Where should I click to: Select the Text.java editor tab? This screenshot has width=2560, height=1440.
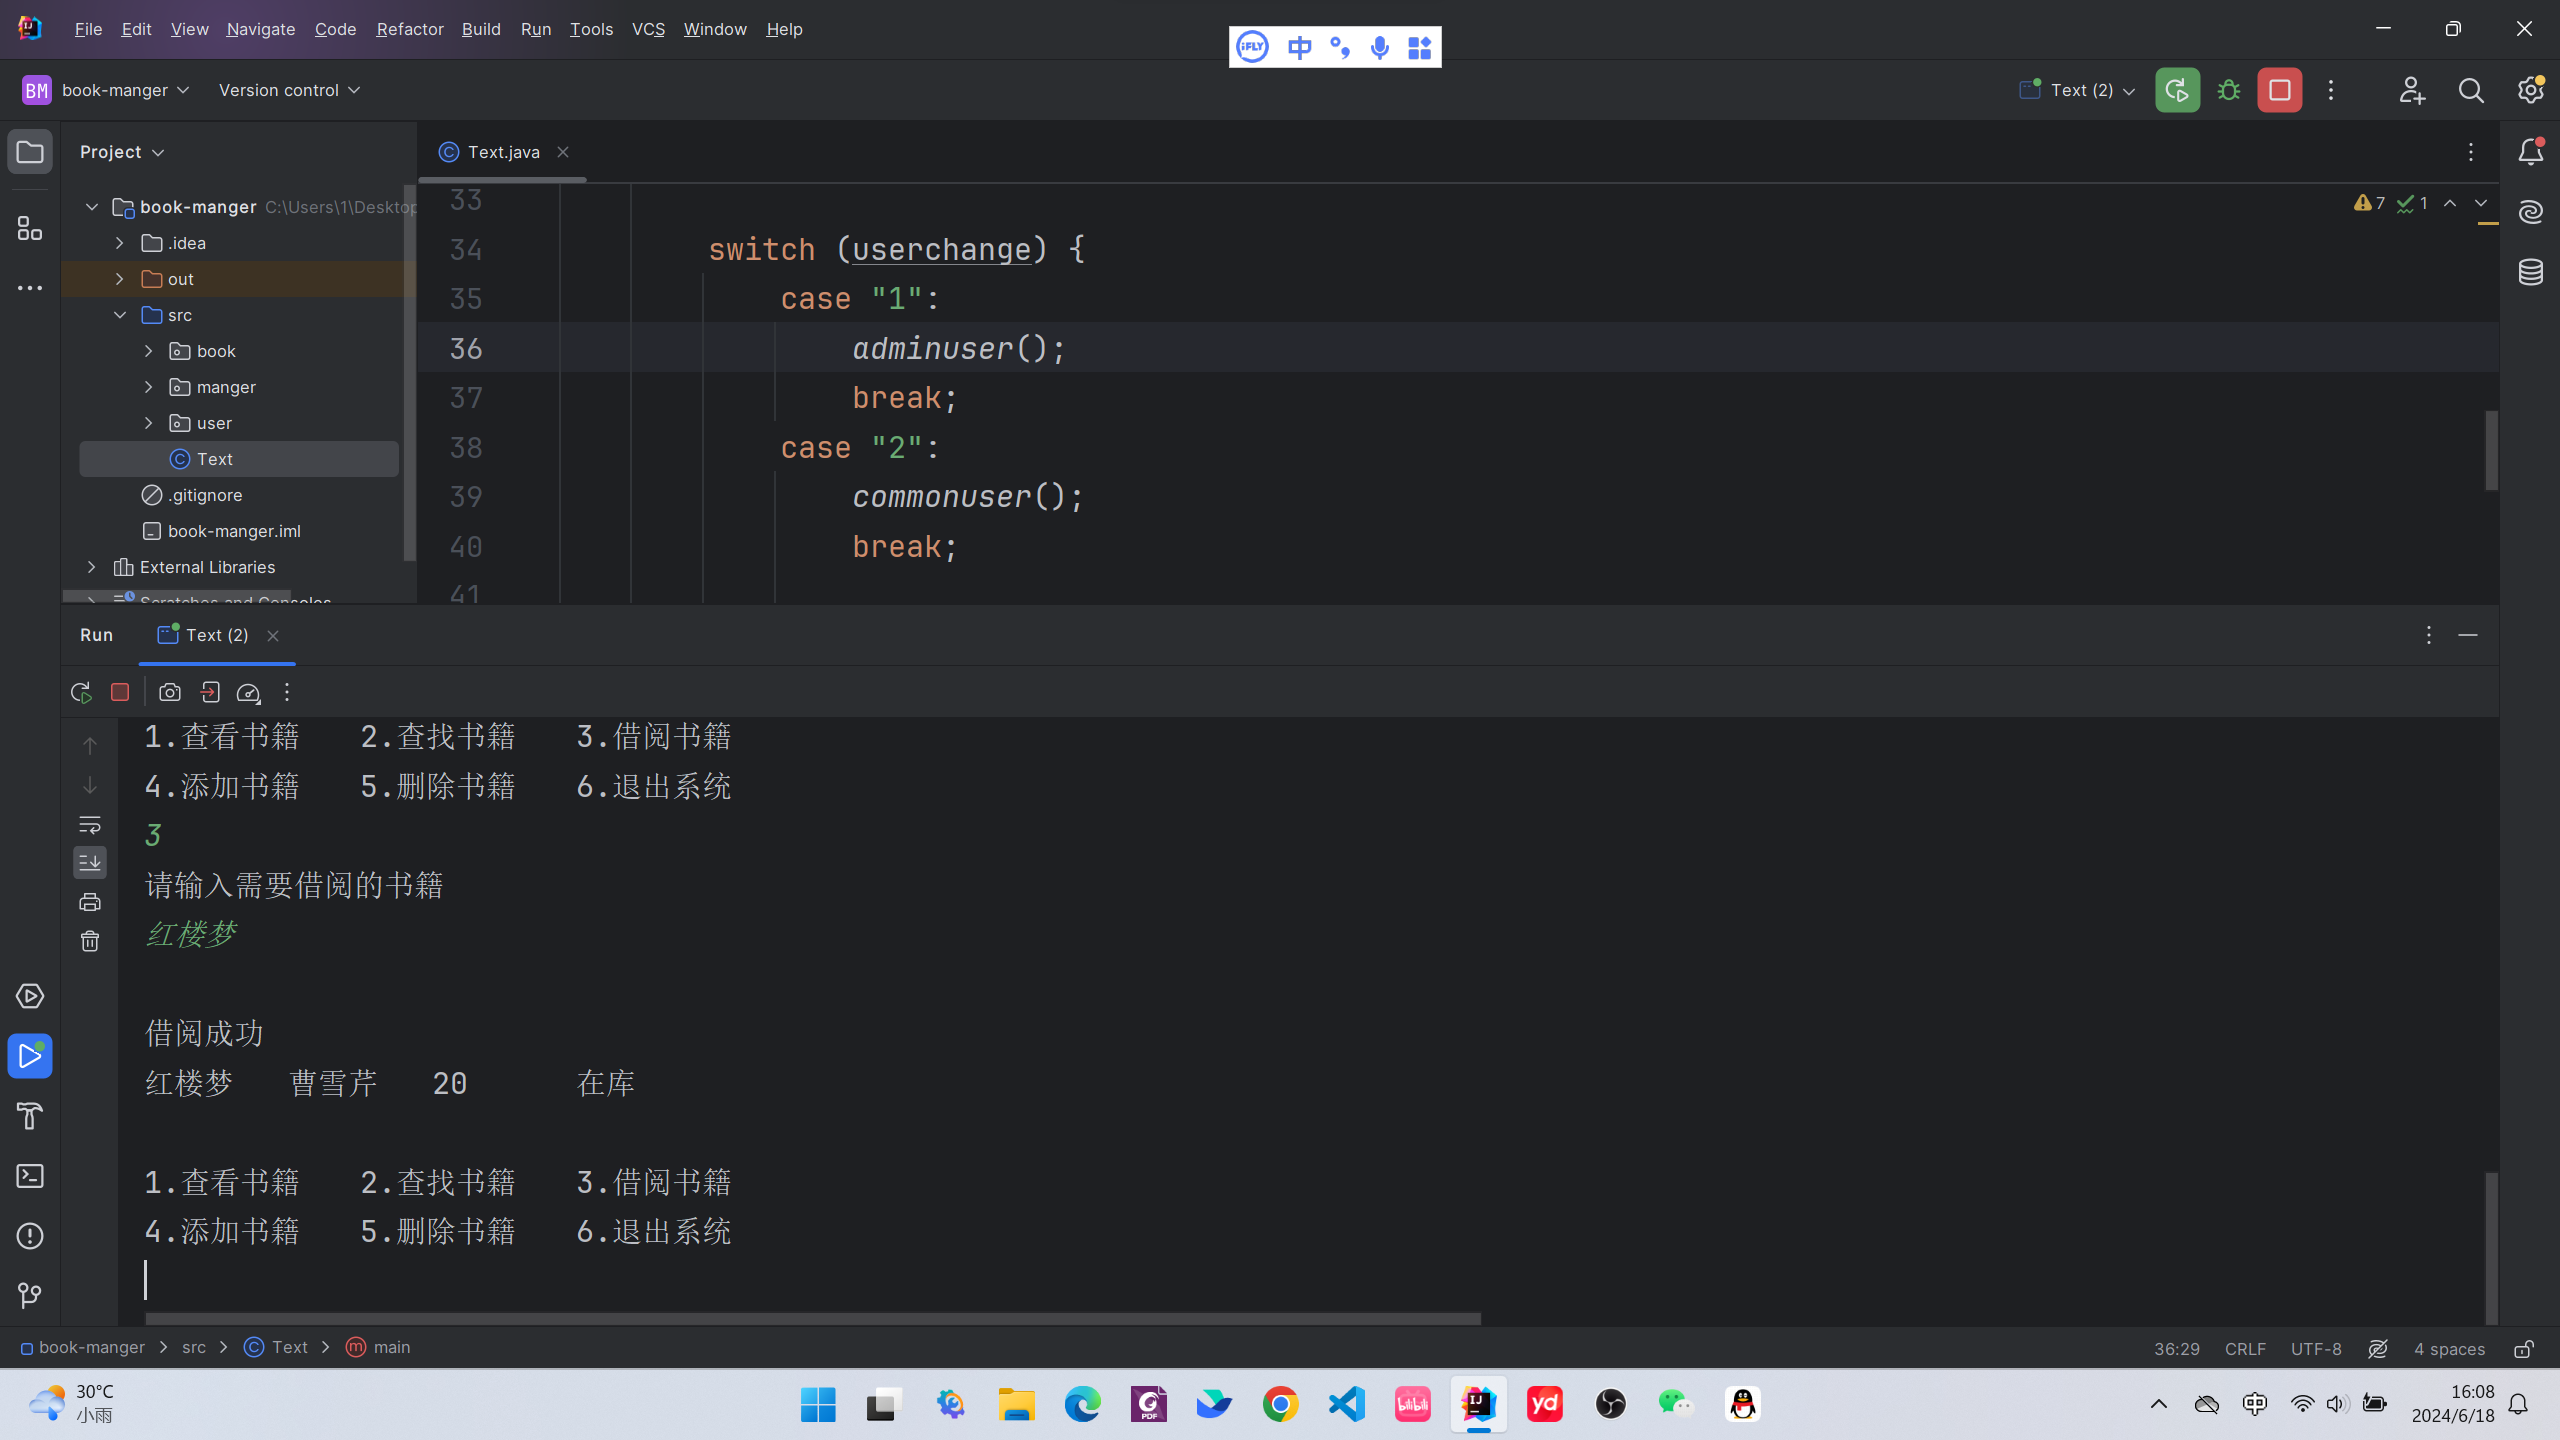[502, 152]
